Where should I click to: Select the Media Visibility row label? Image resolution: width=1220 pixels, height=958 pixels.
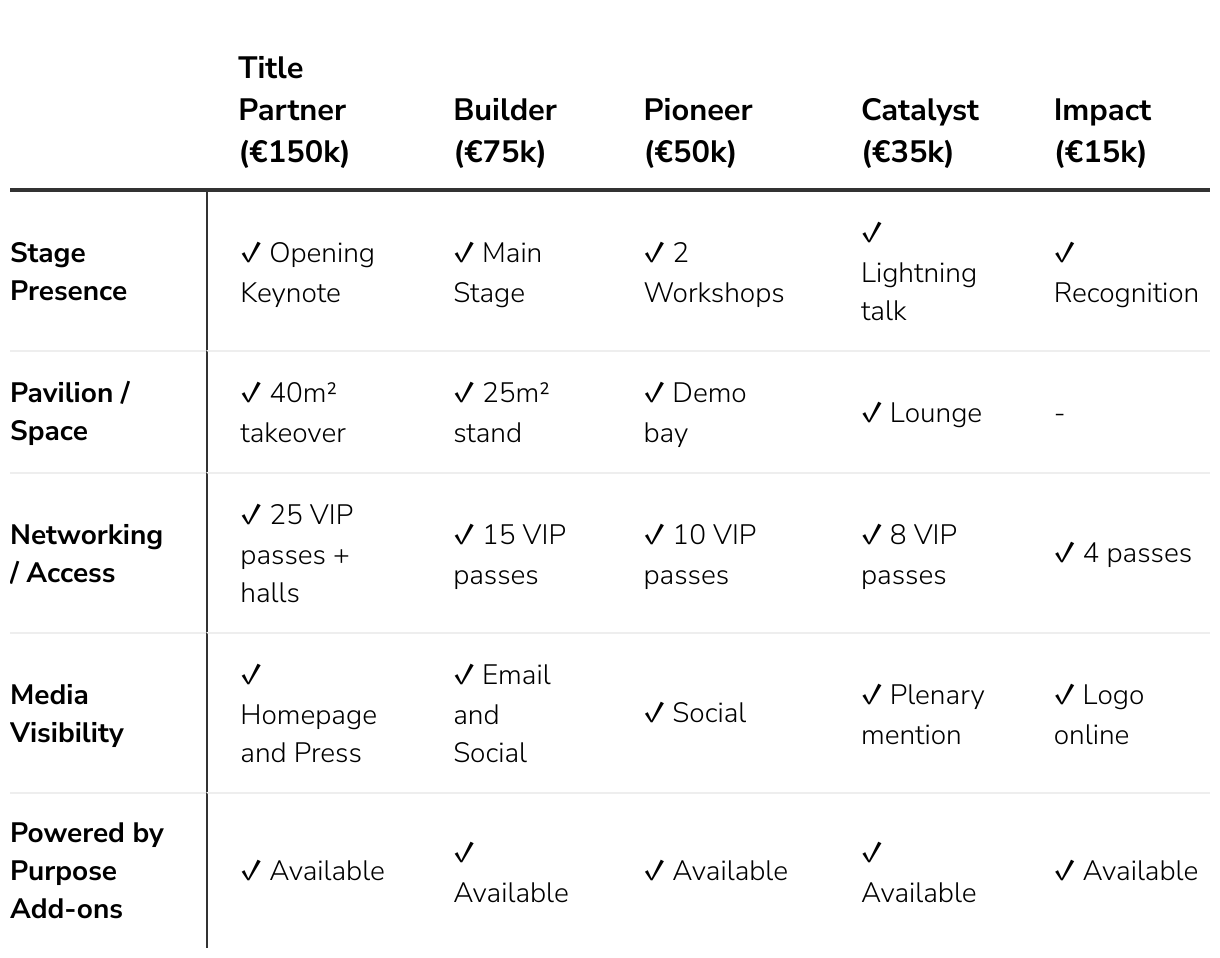[x=67, y=713]
